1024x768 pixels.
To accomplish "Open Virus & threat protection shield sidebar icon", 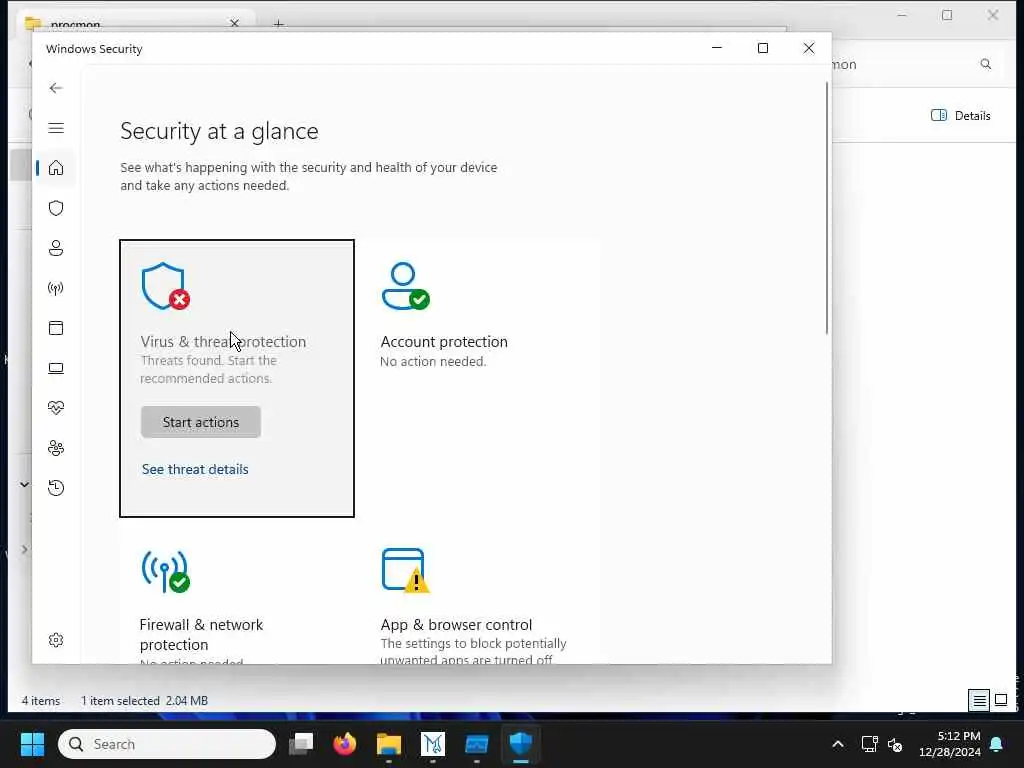I will click(56, 208).
